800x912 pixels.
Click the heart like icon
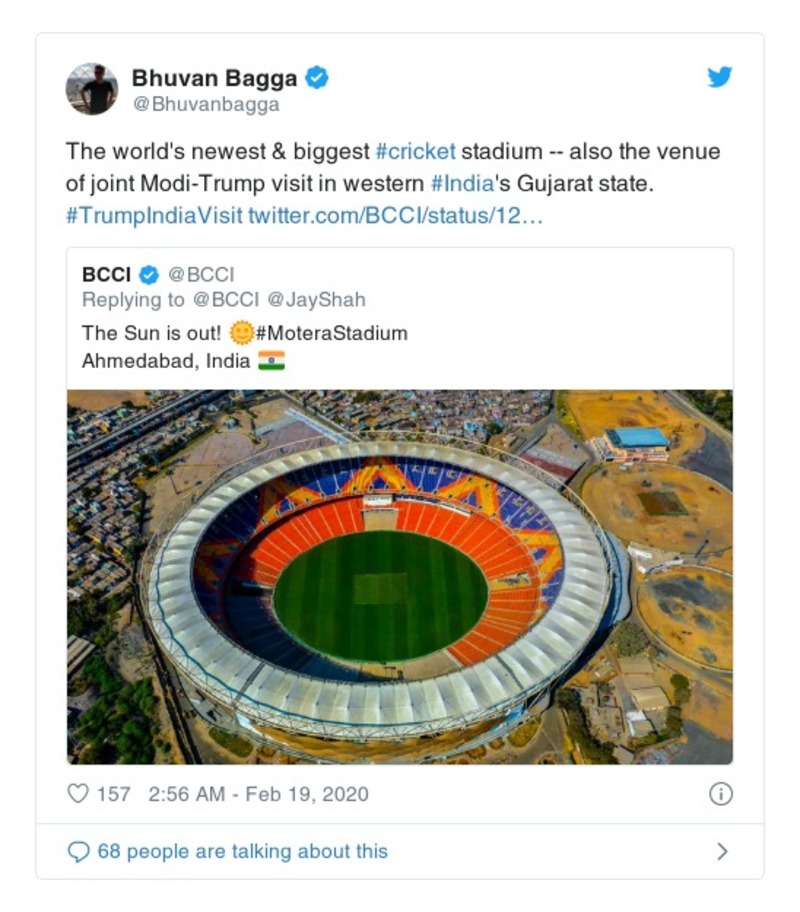point(78,794)
